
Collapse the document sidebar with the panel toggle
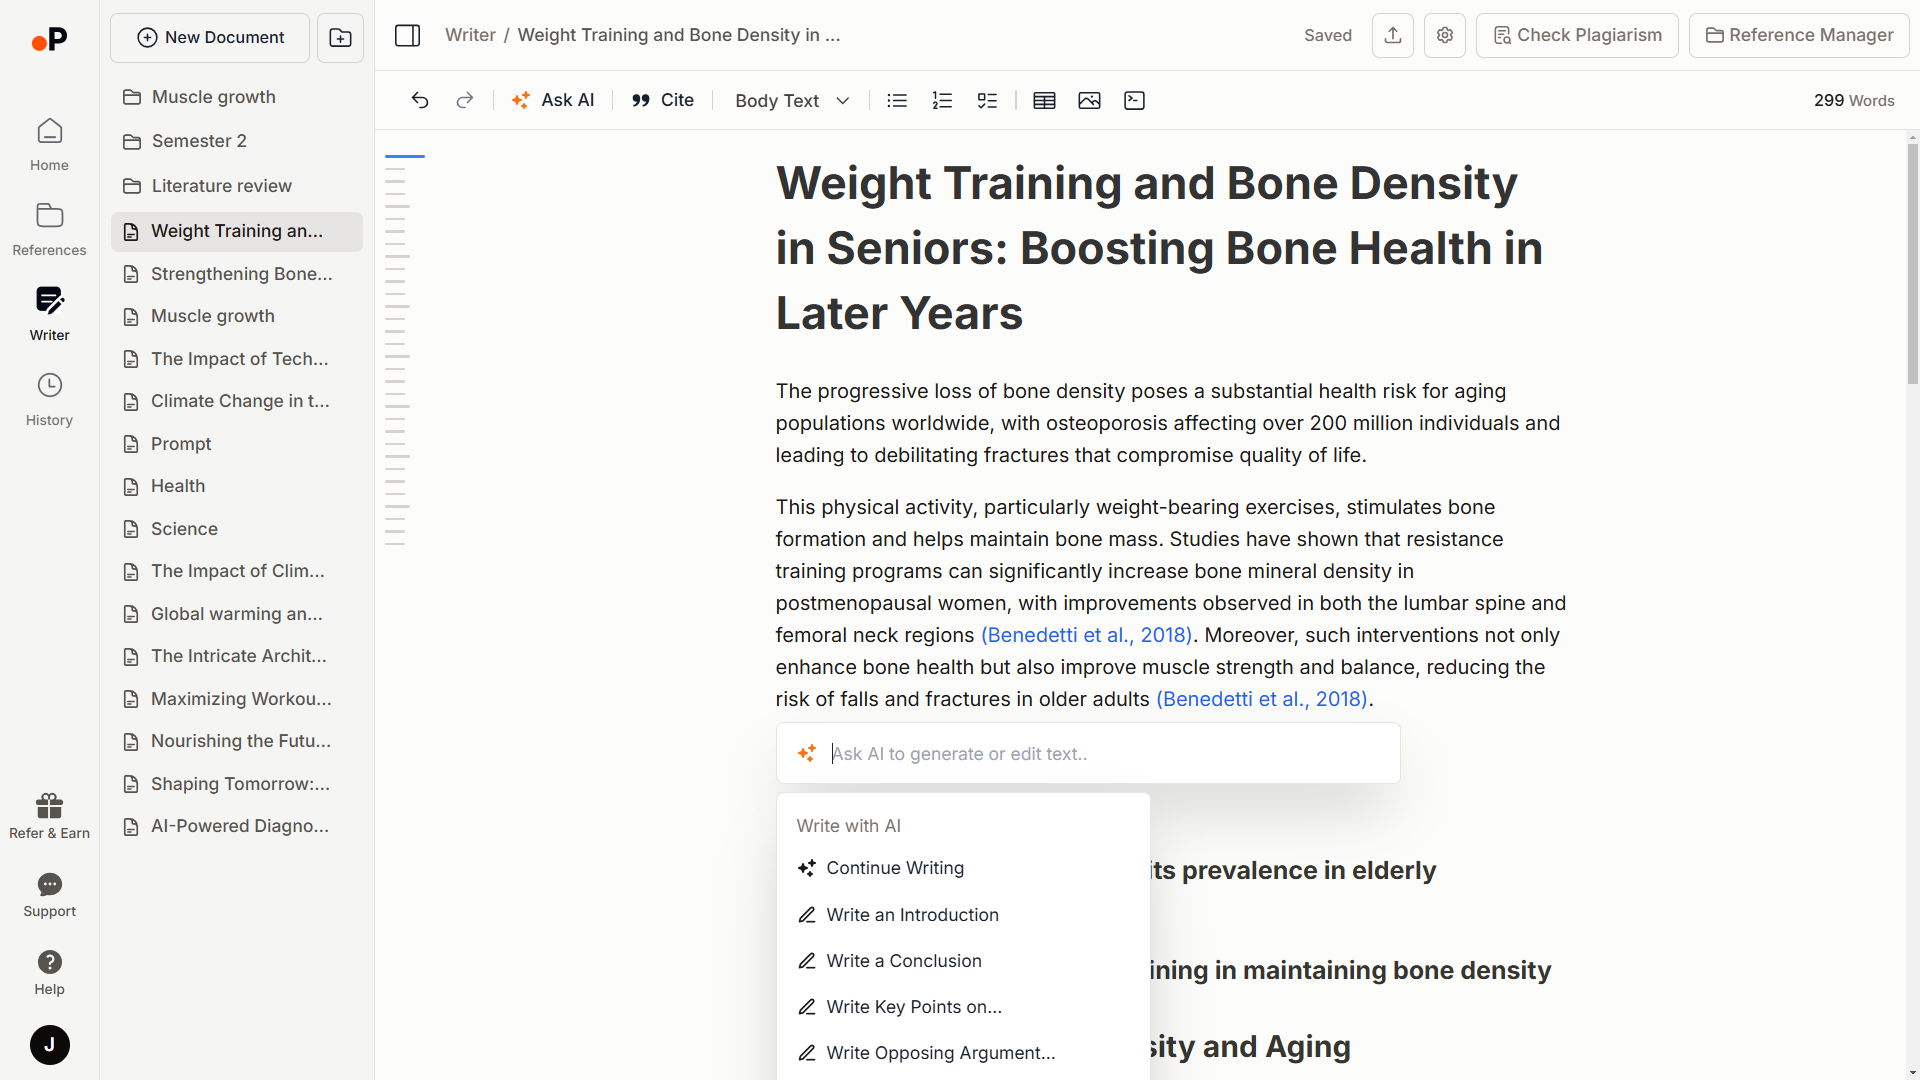(408, 35)
